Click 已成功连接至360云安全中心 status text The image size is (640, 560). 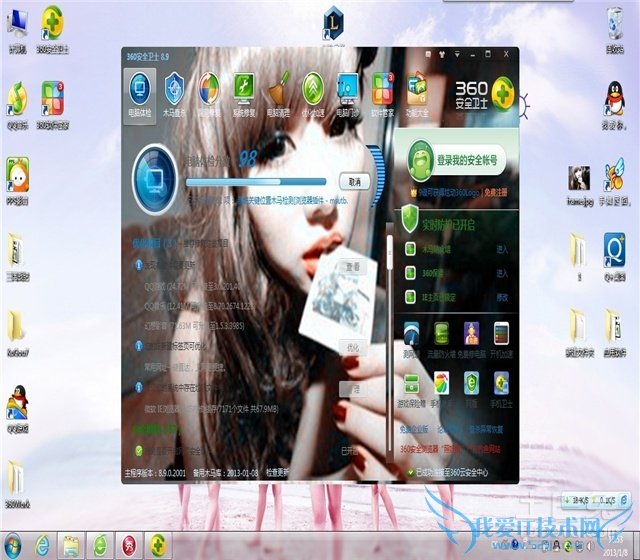(452, 473)
